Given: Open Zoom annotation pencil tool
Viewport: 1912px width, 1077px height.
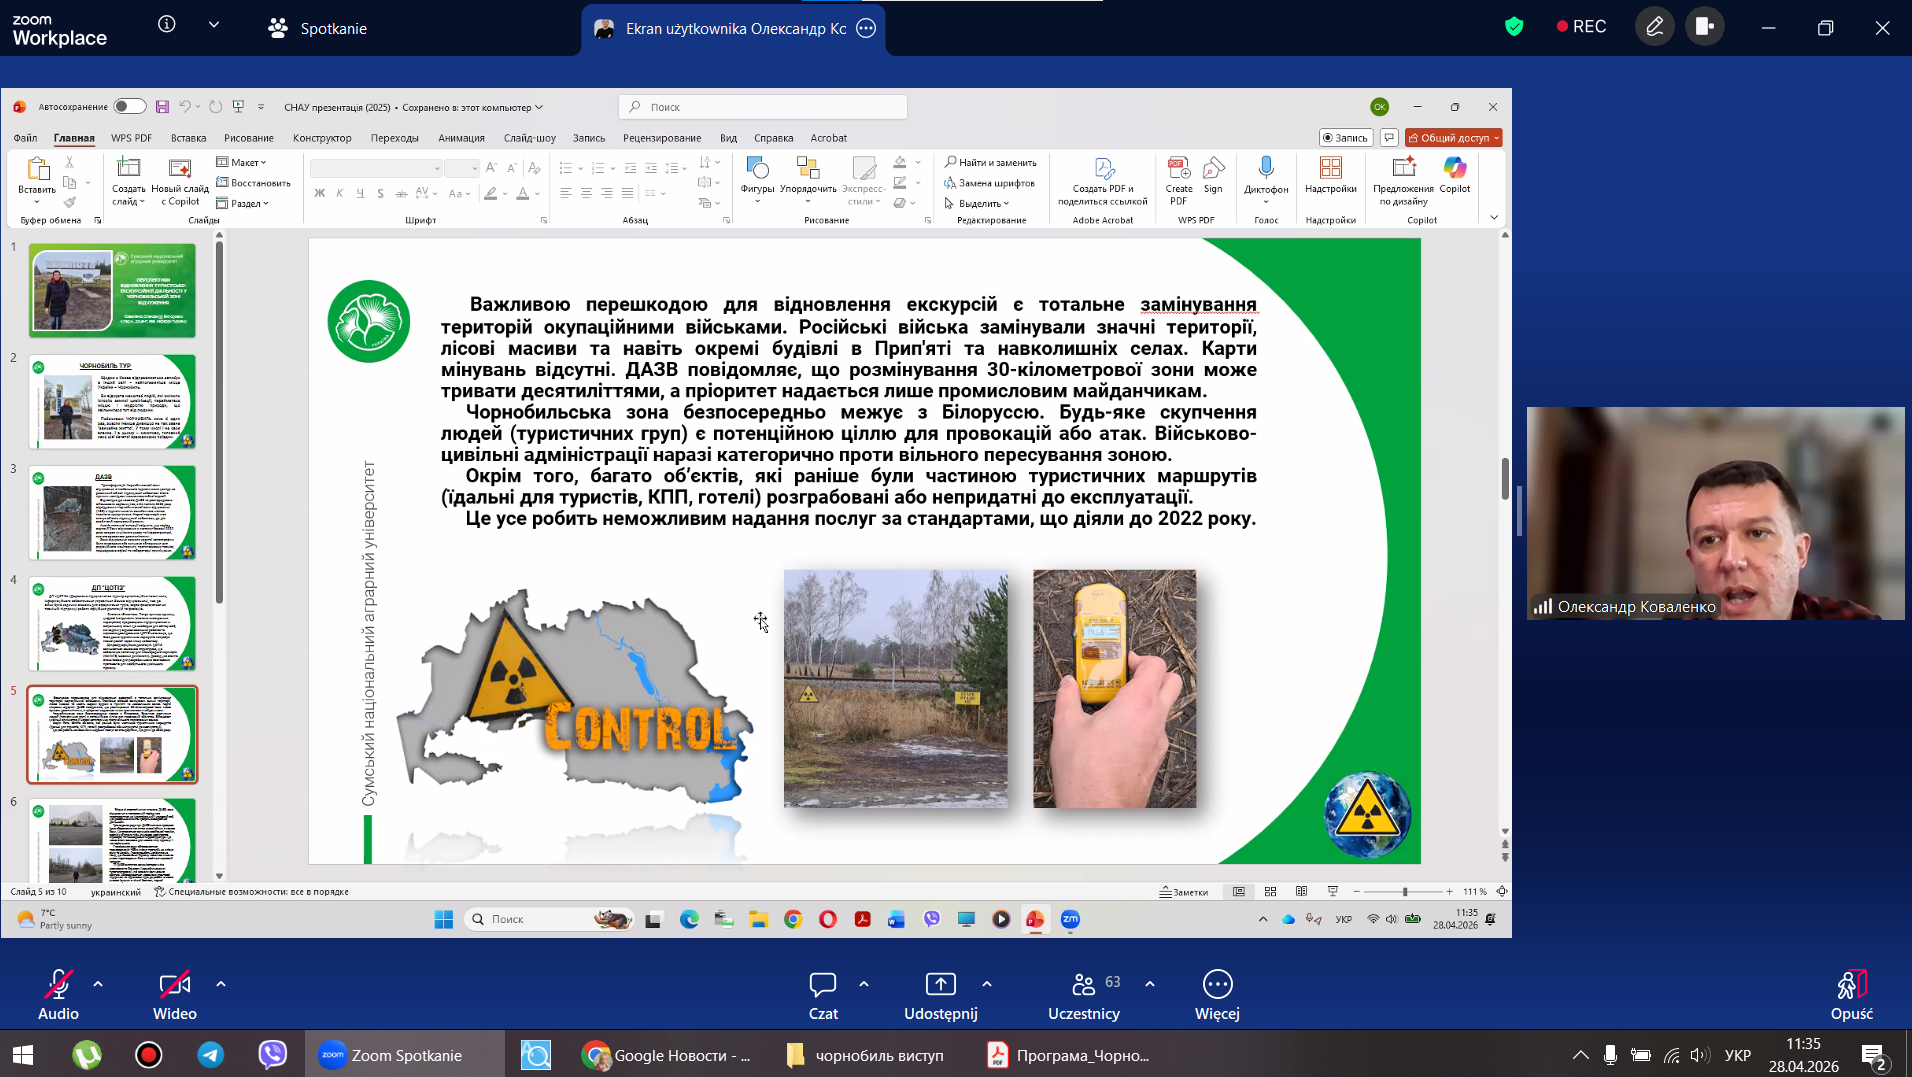Looking at the screenshot, I should pyautogui.click(x=1655, y=27).
